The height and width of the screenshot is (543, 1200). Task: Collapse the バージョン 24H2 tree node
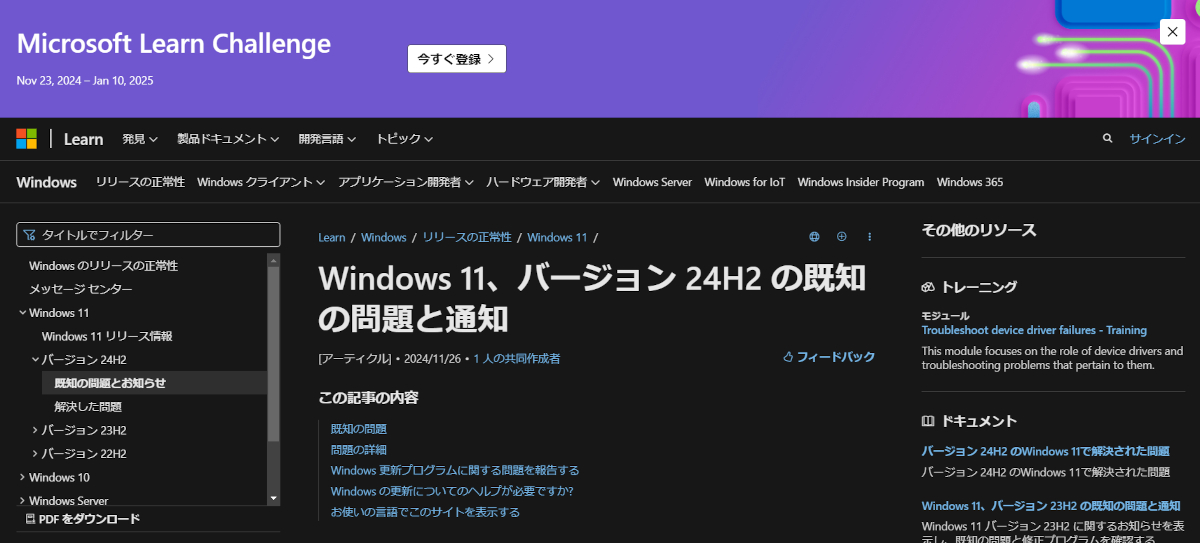[35, 360]
